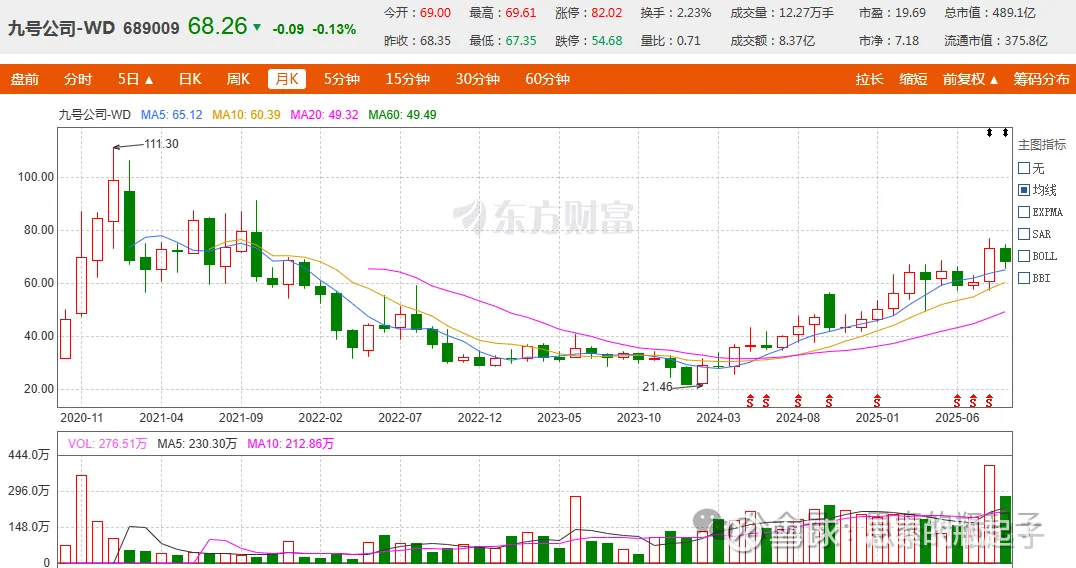Click the 成交量 12.27万手 value
Image resolution: width=1076 pixels, height=568 pixels.
point(806,13)
